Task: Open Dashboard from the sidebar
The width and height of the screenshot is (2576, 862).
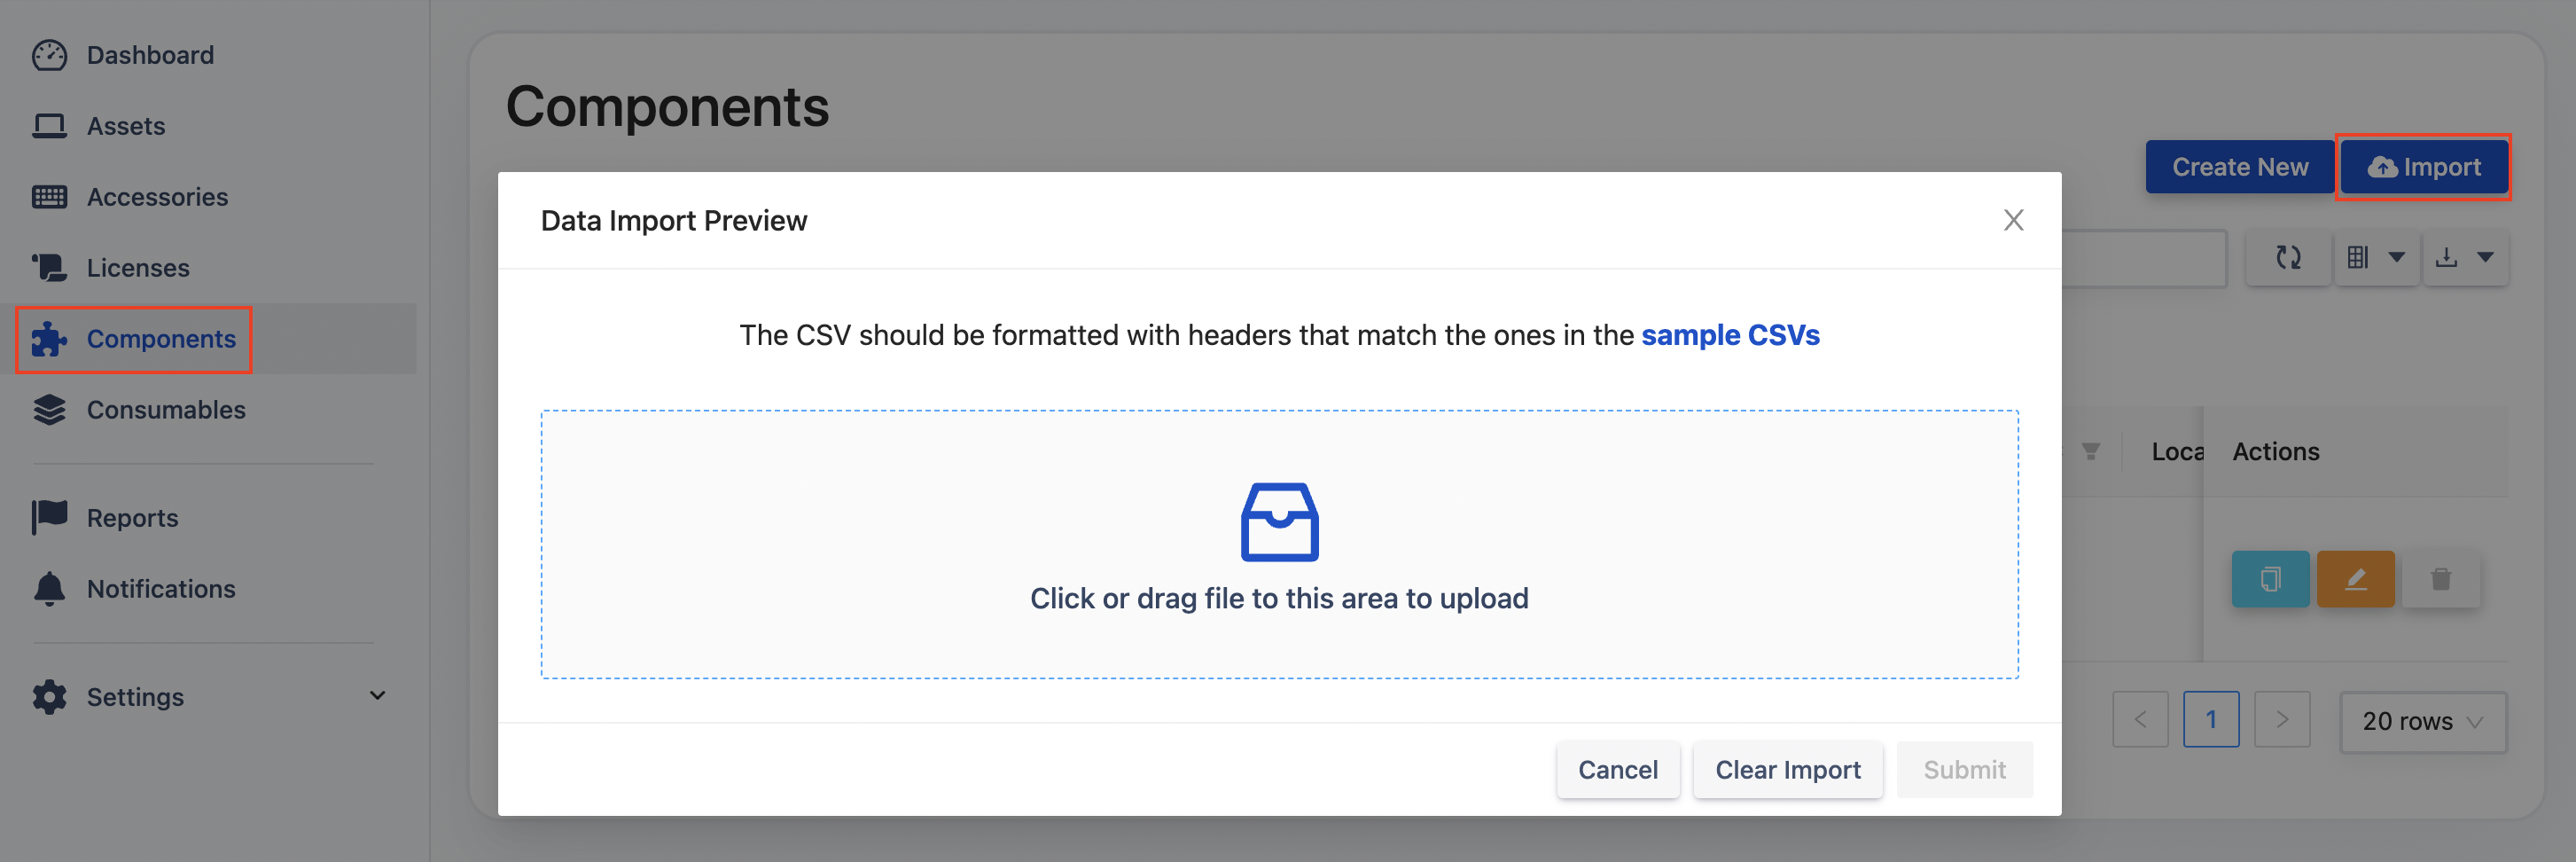Action: point(150,55)
